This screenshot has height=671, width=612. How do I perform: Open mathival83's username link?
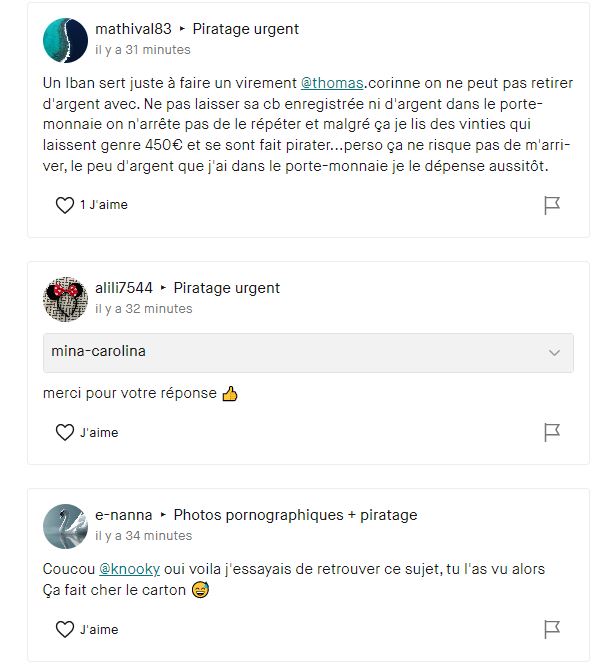(133, 29)
